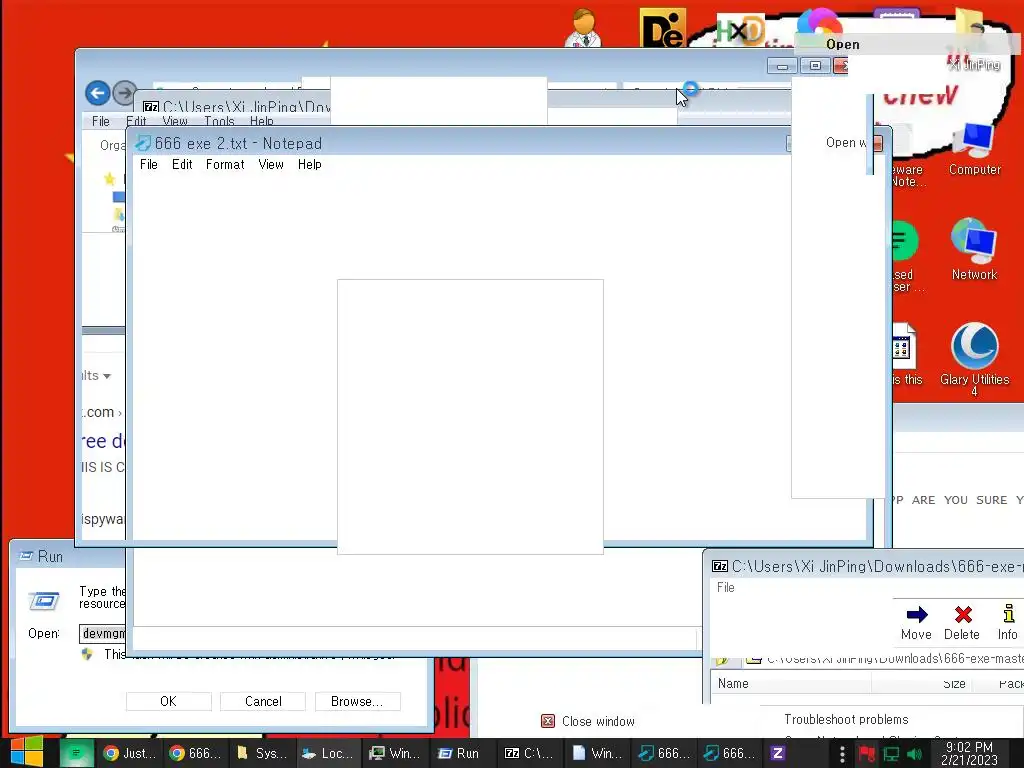Open Notepad's Format menu
Viewport: 1024px width, 768px height.
coord(225,165)
